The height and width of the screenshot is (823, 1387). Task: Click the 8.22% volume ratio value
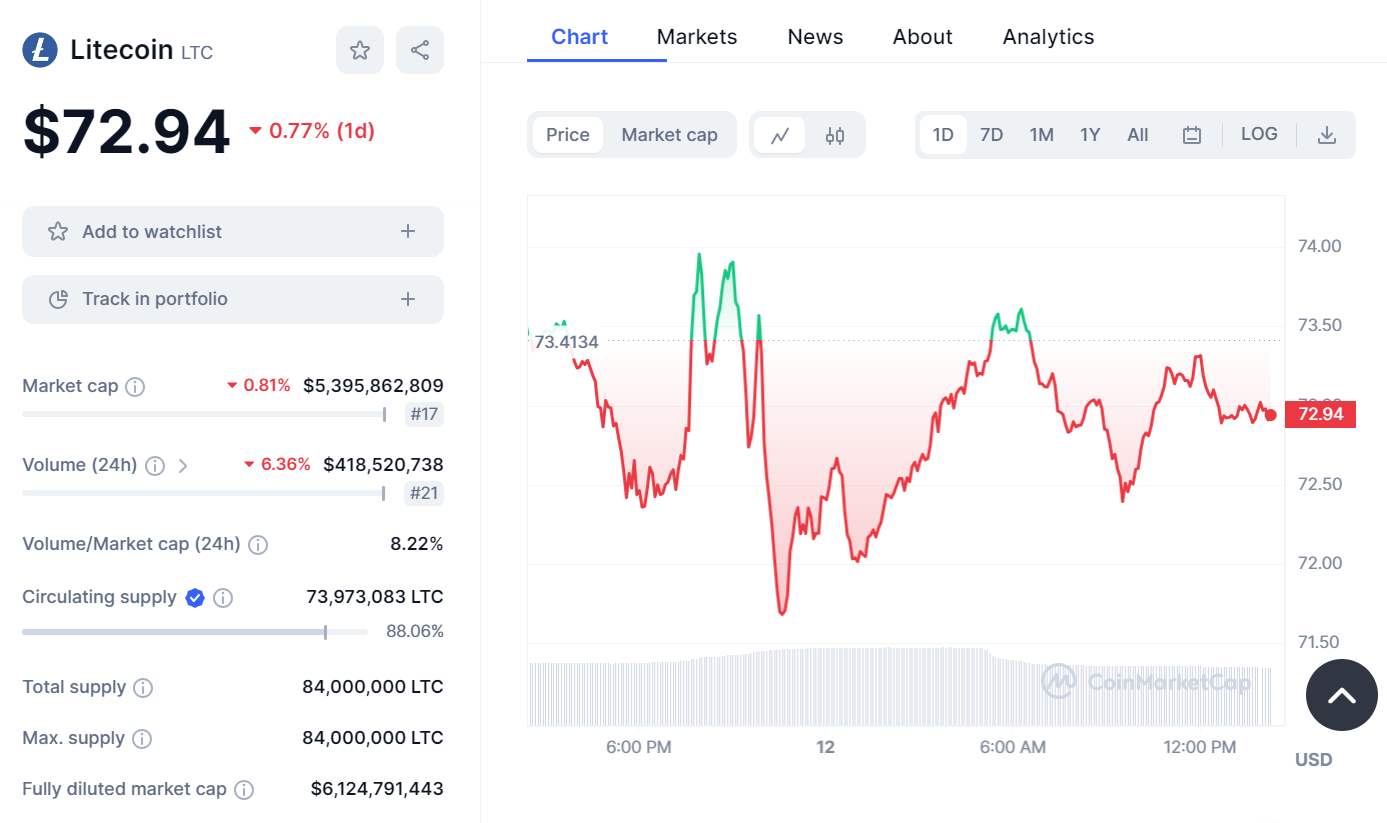point(417,545)
